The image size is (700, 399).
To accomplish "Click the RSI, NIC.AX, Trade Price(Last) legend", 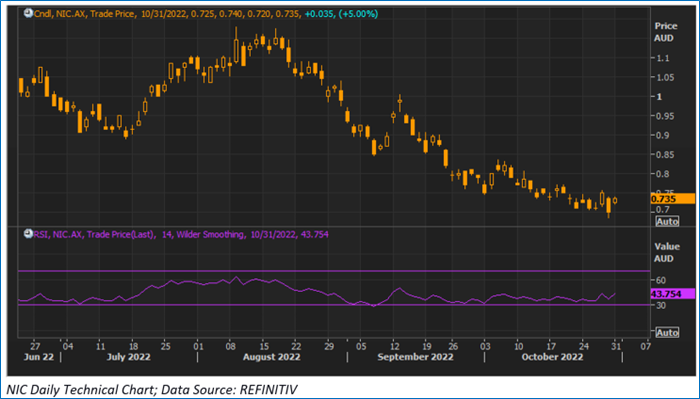I will click(95, 234).
